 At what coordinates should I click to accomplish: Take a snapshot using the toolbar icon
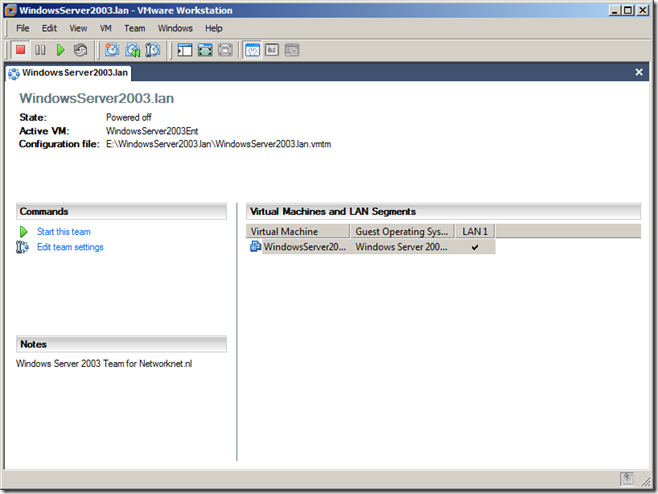(112, 50)
